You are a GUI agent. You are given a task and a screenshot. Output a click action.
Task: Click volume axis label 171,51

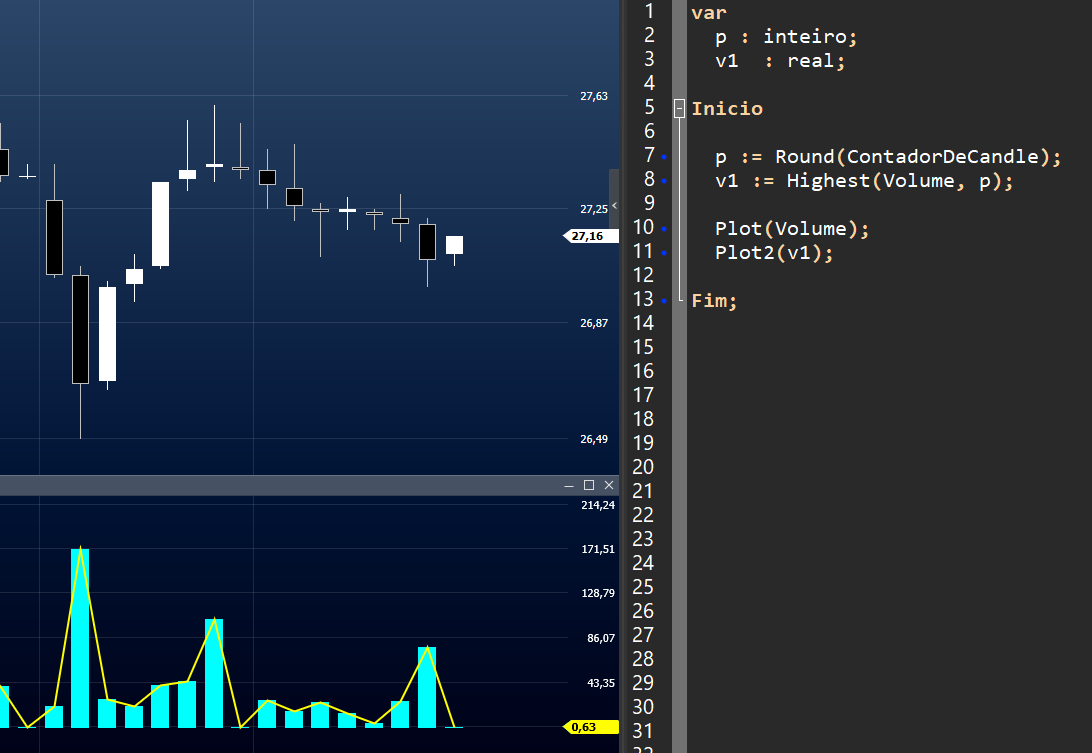click(598, 549)
